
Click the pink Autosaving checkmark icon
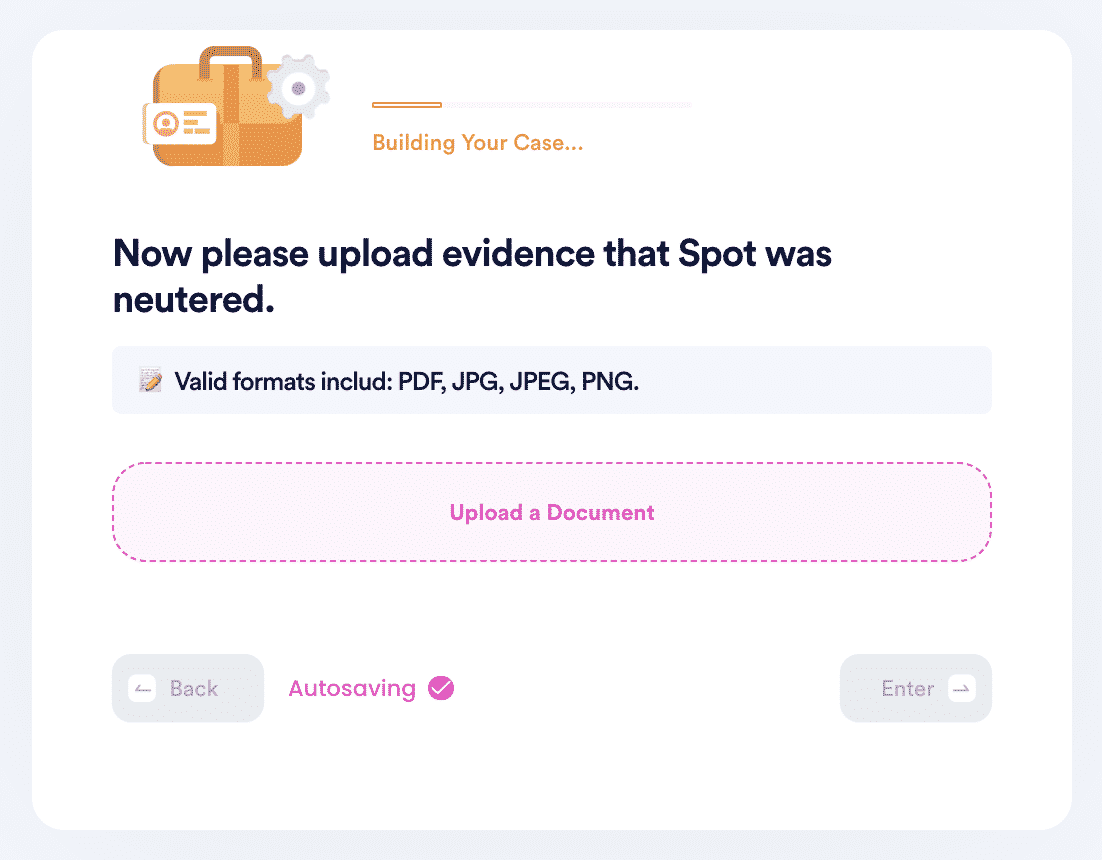(x=441, y=688)
